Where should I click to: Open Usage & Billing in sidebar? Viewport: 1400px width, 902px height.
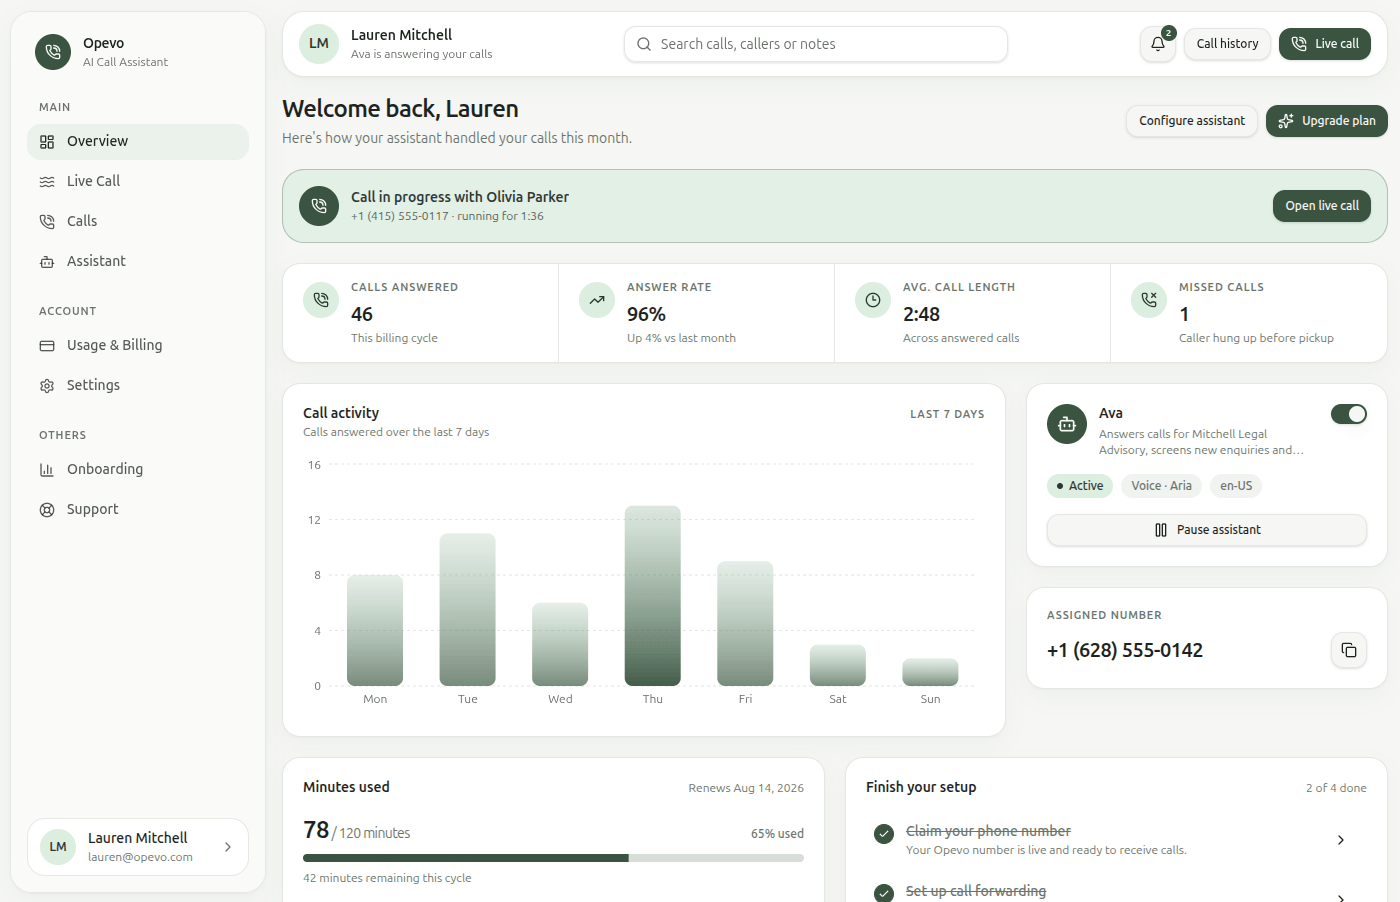(x=138, y=346)
